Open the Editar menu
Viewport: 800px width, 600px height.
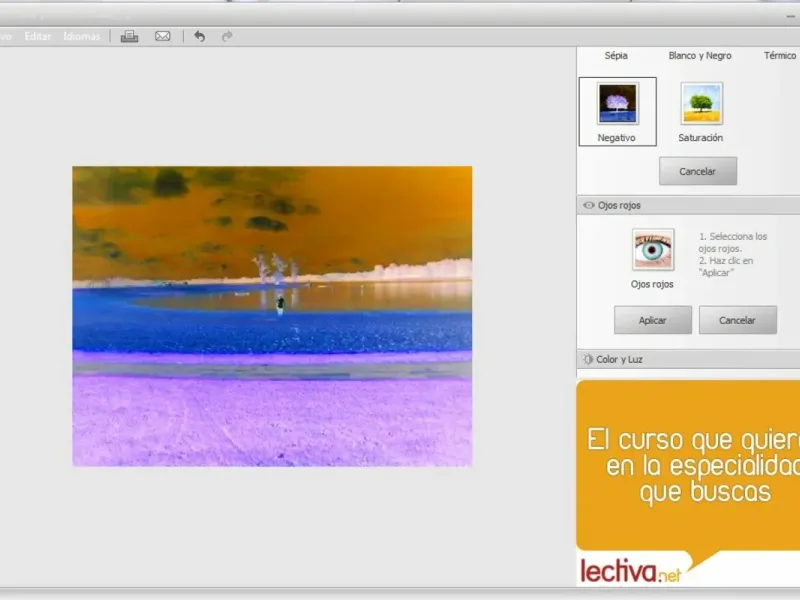(38, 36)
